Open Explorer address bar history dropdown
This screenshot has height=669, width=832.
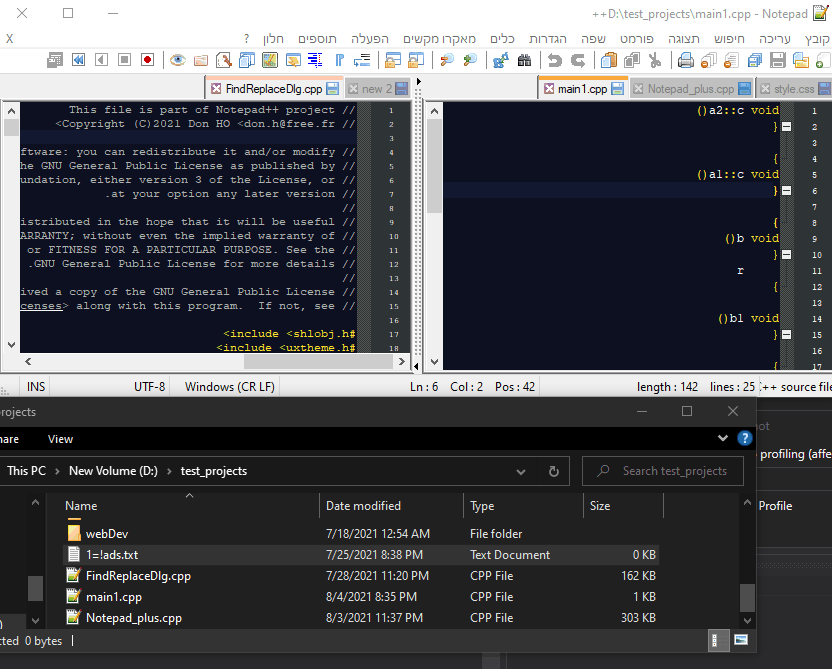click(x=521, y=471)
